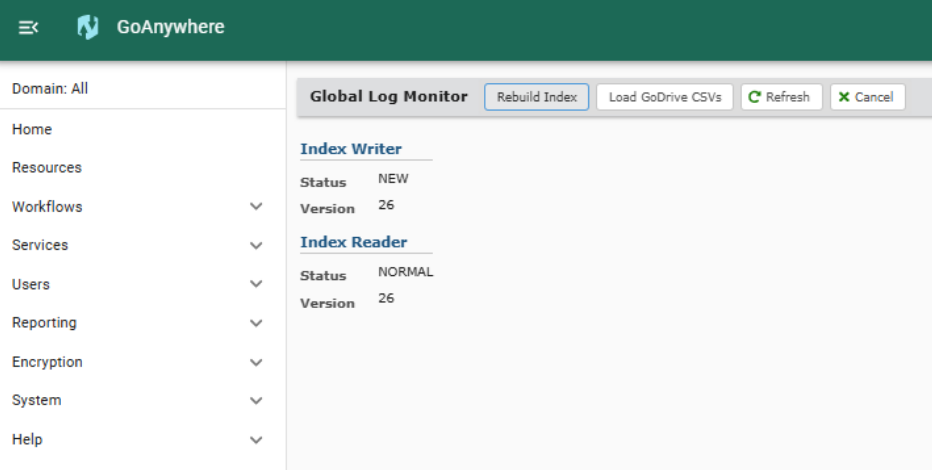
Task: Click the GoAnywhere logo icon
Action: (87, 27)
